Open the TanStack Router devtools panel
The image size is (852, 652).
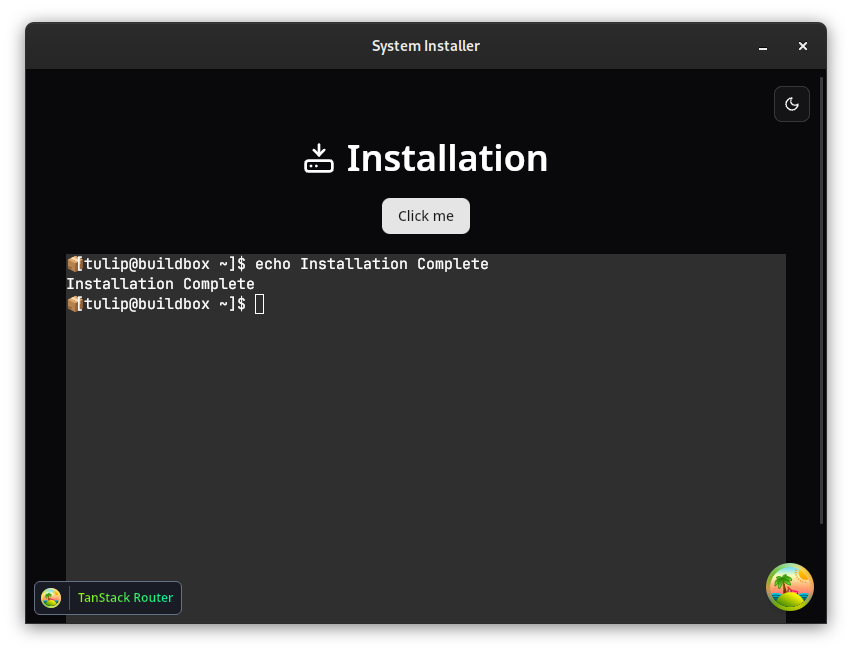(x=108, y=598)
